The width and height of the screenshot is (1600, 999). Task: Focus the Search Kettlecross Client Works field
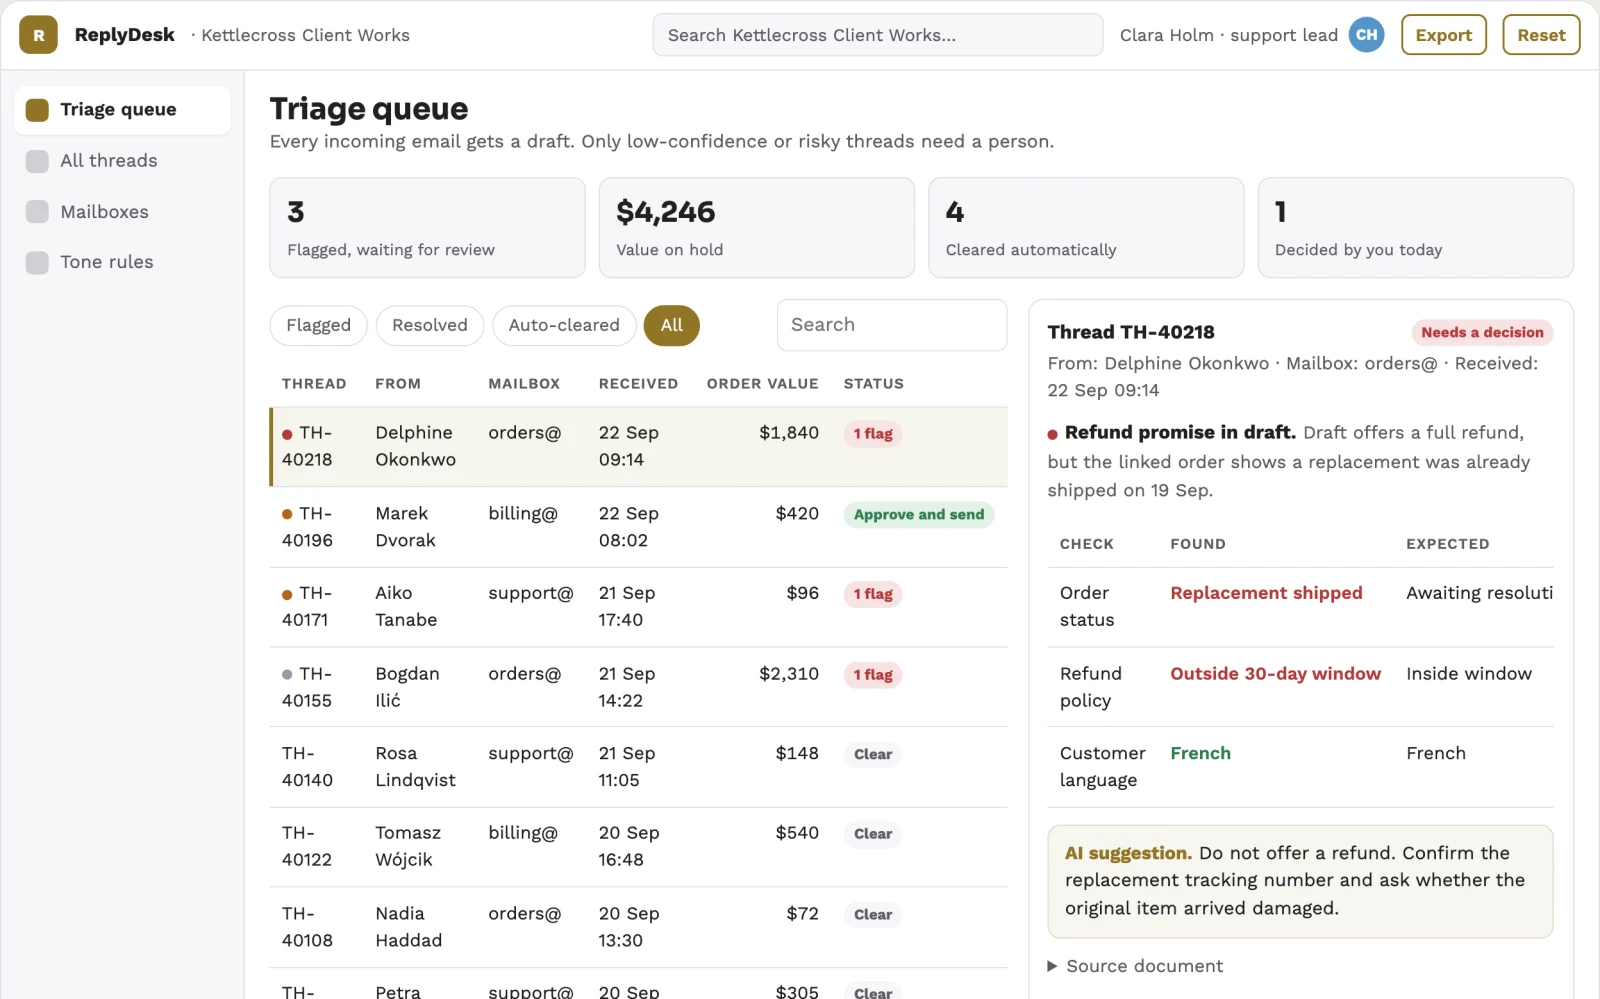point(878,35)
